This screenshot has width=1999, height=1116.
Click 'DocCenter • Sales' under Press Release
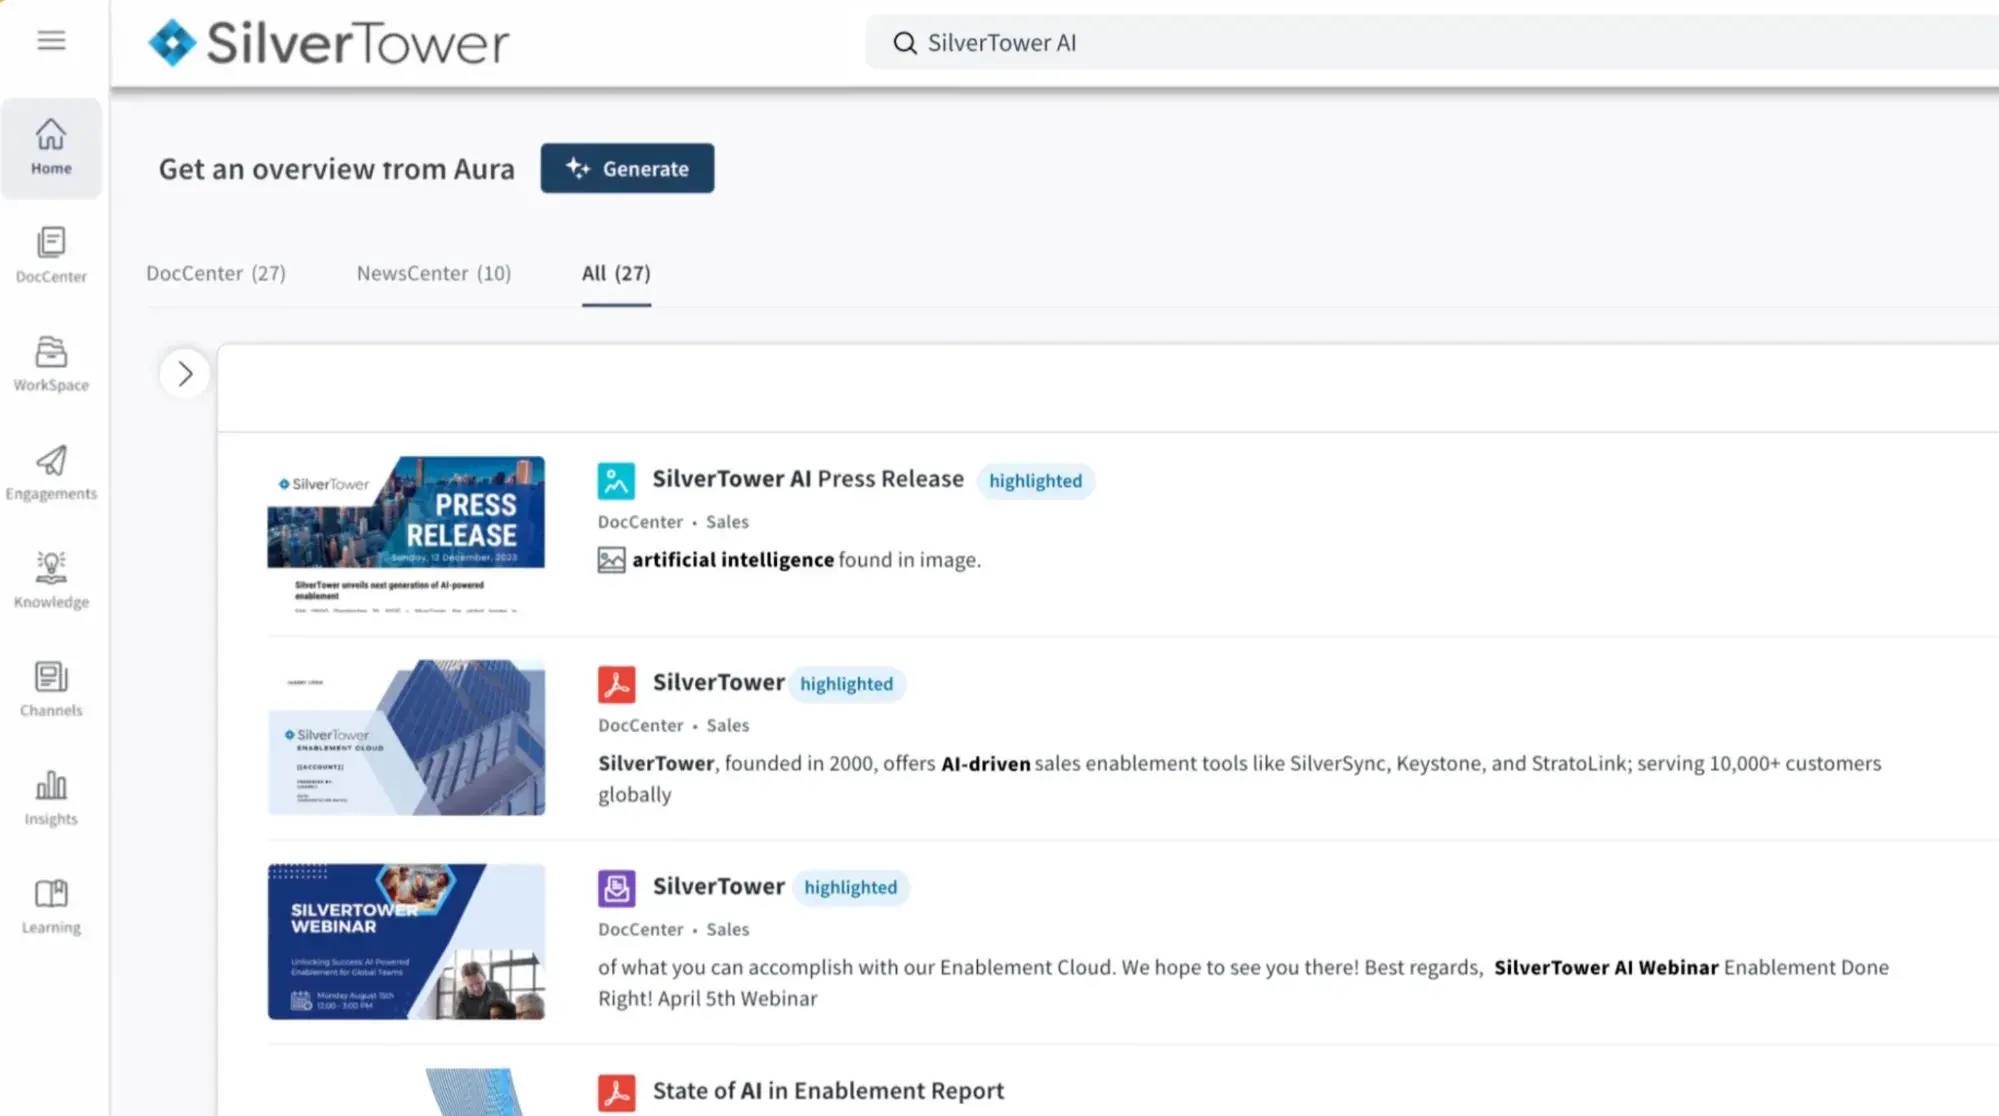(x=673, y=522)
